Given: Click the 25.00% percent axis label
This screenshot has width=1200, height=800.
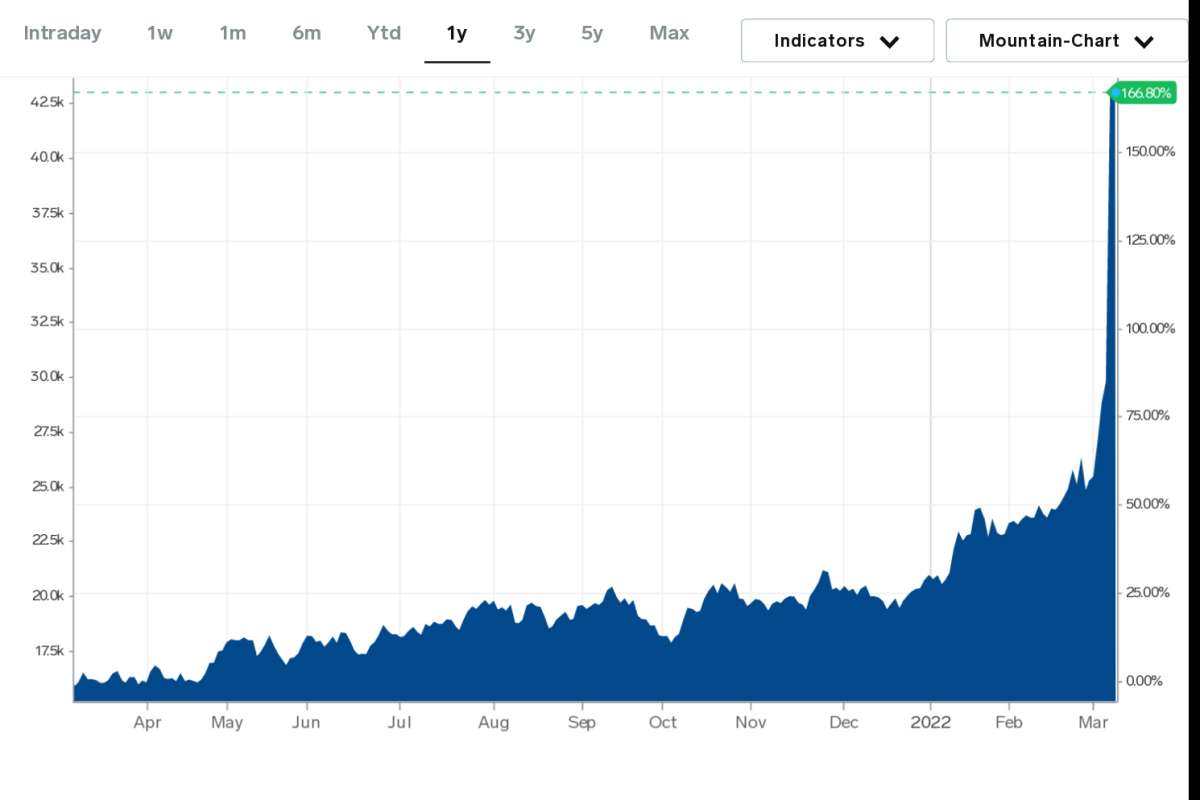Looking at the screenshot, I should [x=1146, y=592].
